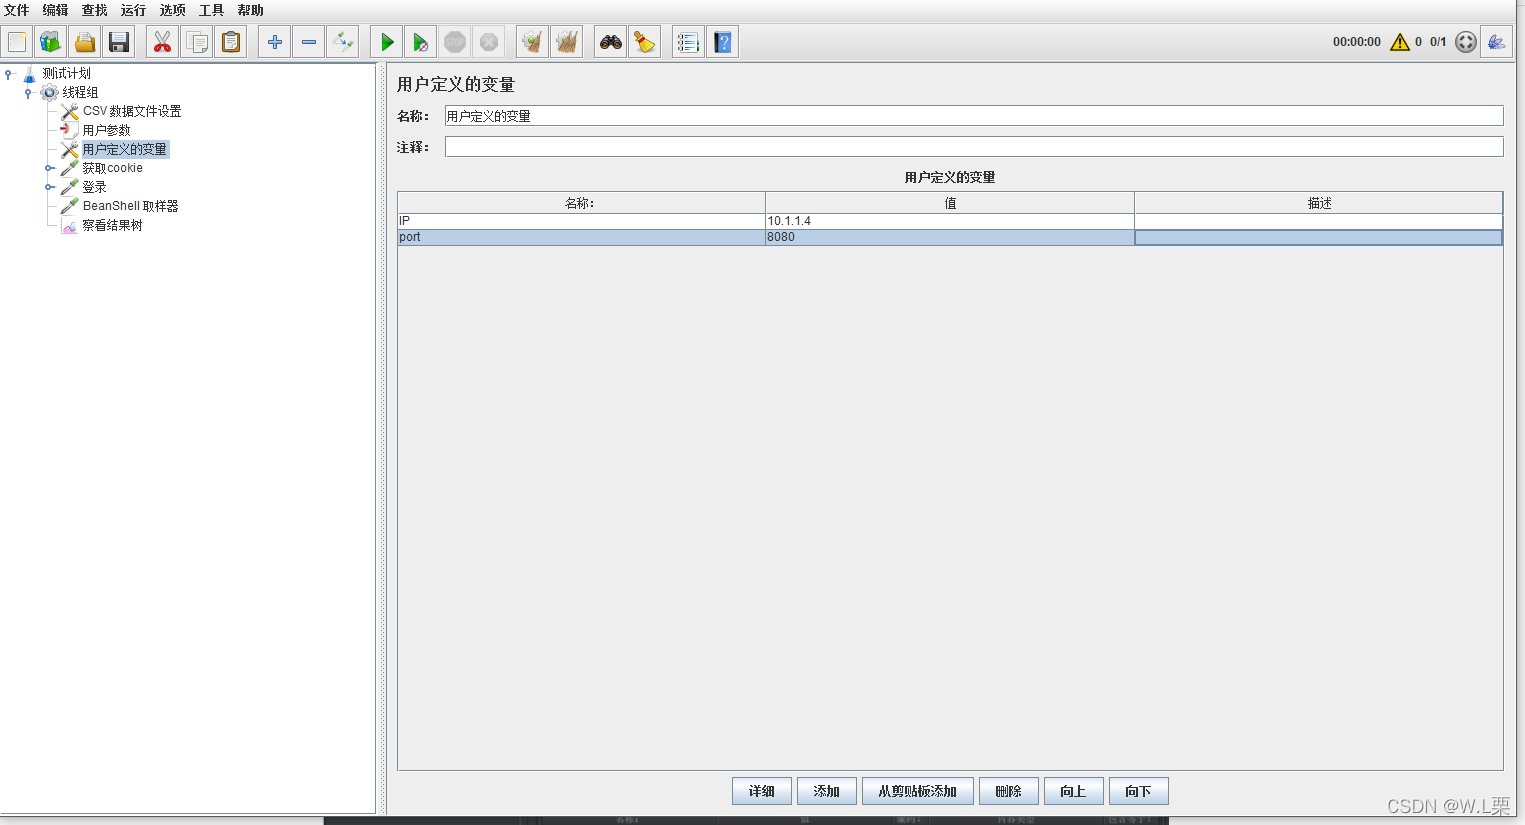The width and height of the screenshot is (1525, 825).
Task: Click the Clear All brooms icon
Action: click(567, 42)
